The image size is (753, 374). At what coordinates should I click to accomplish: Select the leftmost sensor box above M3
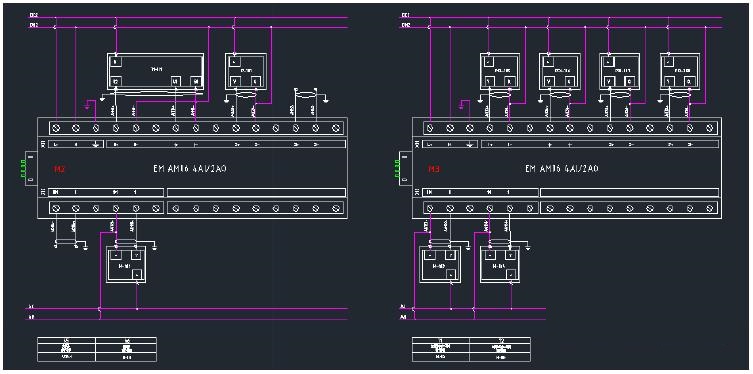[500, 71]
